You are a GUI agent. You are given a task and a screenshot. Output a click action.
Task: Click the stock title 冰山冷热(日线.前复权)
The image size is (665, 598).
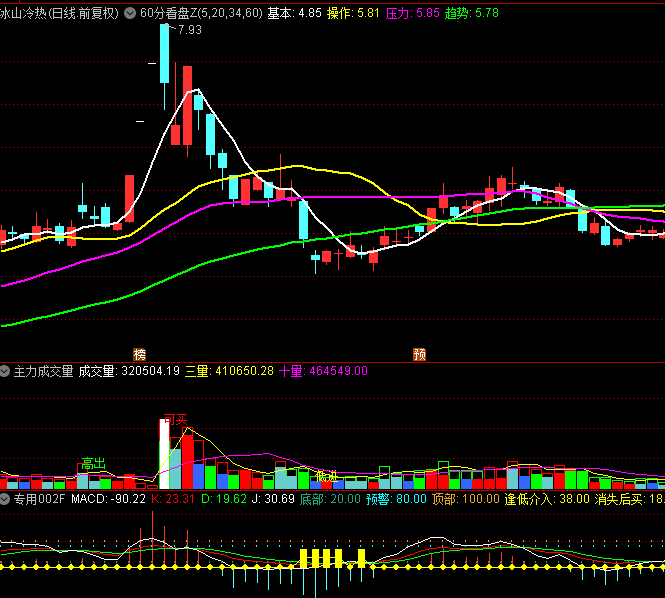tap(59, 14)
